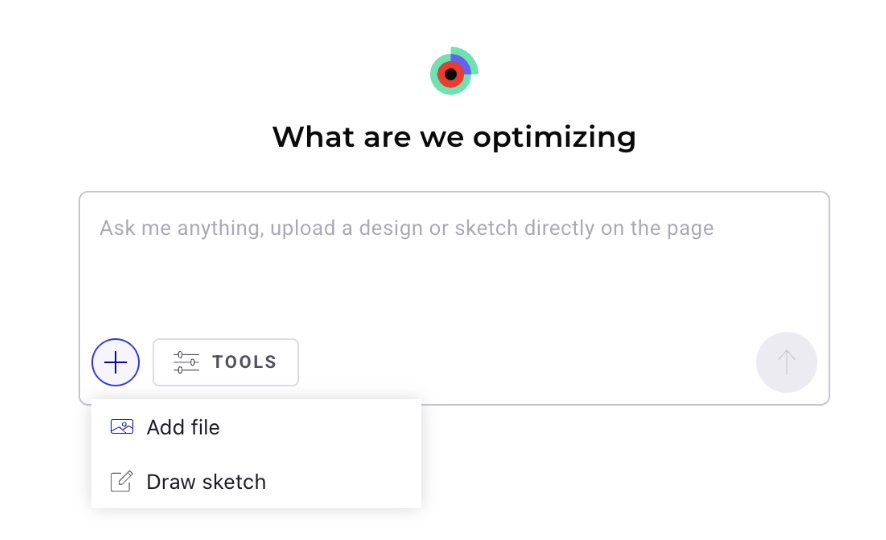
Task: Click the up-arrow send button
Action: coord(786,362)
